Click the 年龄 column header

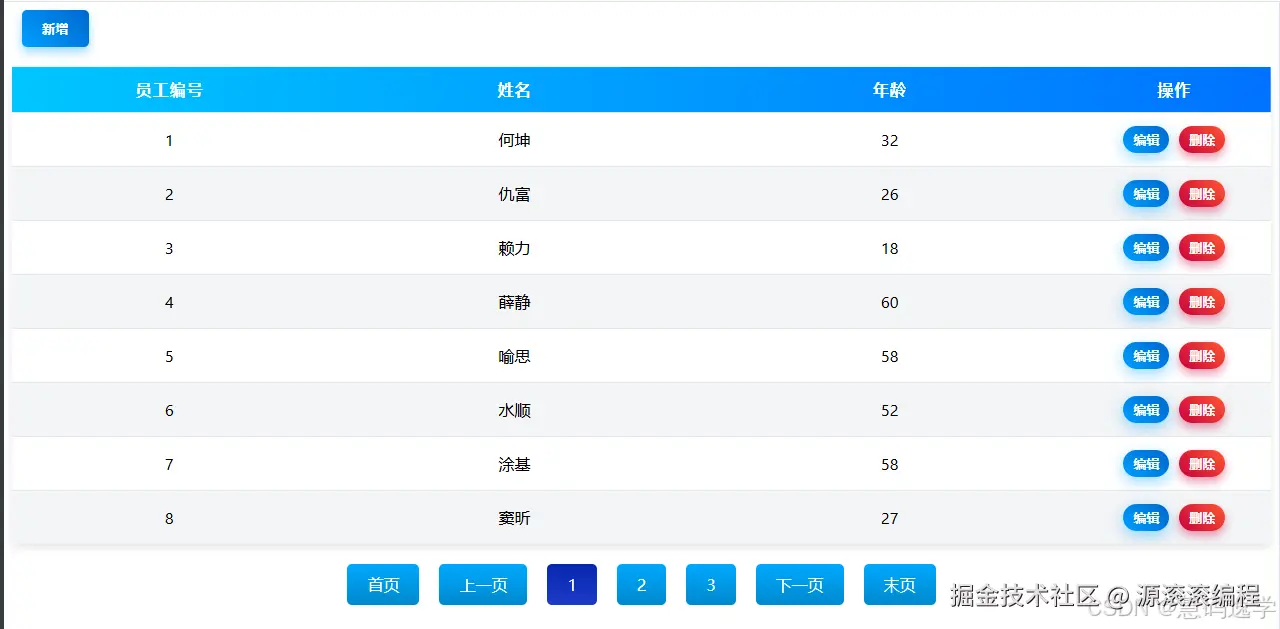(x=889, y=90)
